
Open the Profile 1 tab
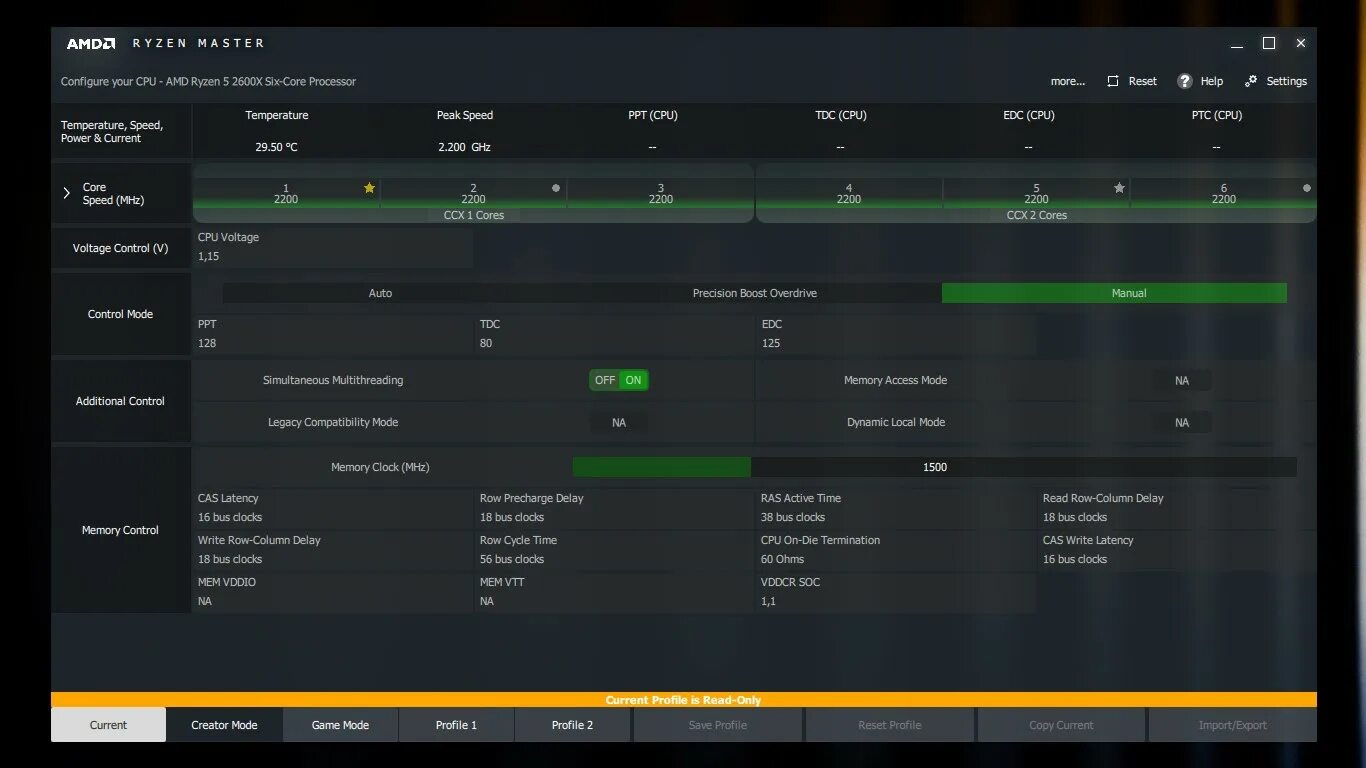click(x=456, y=725)
